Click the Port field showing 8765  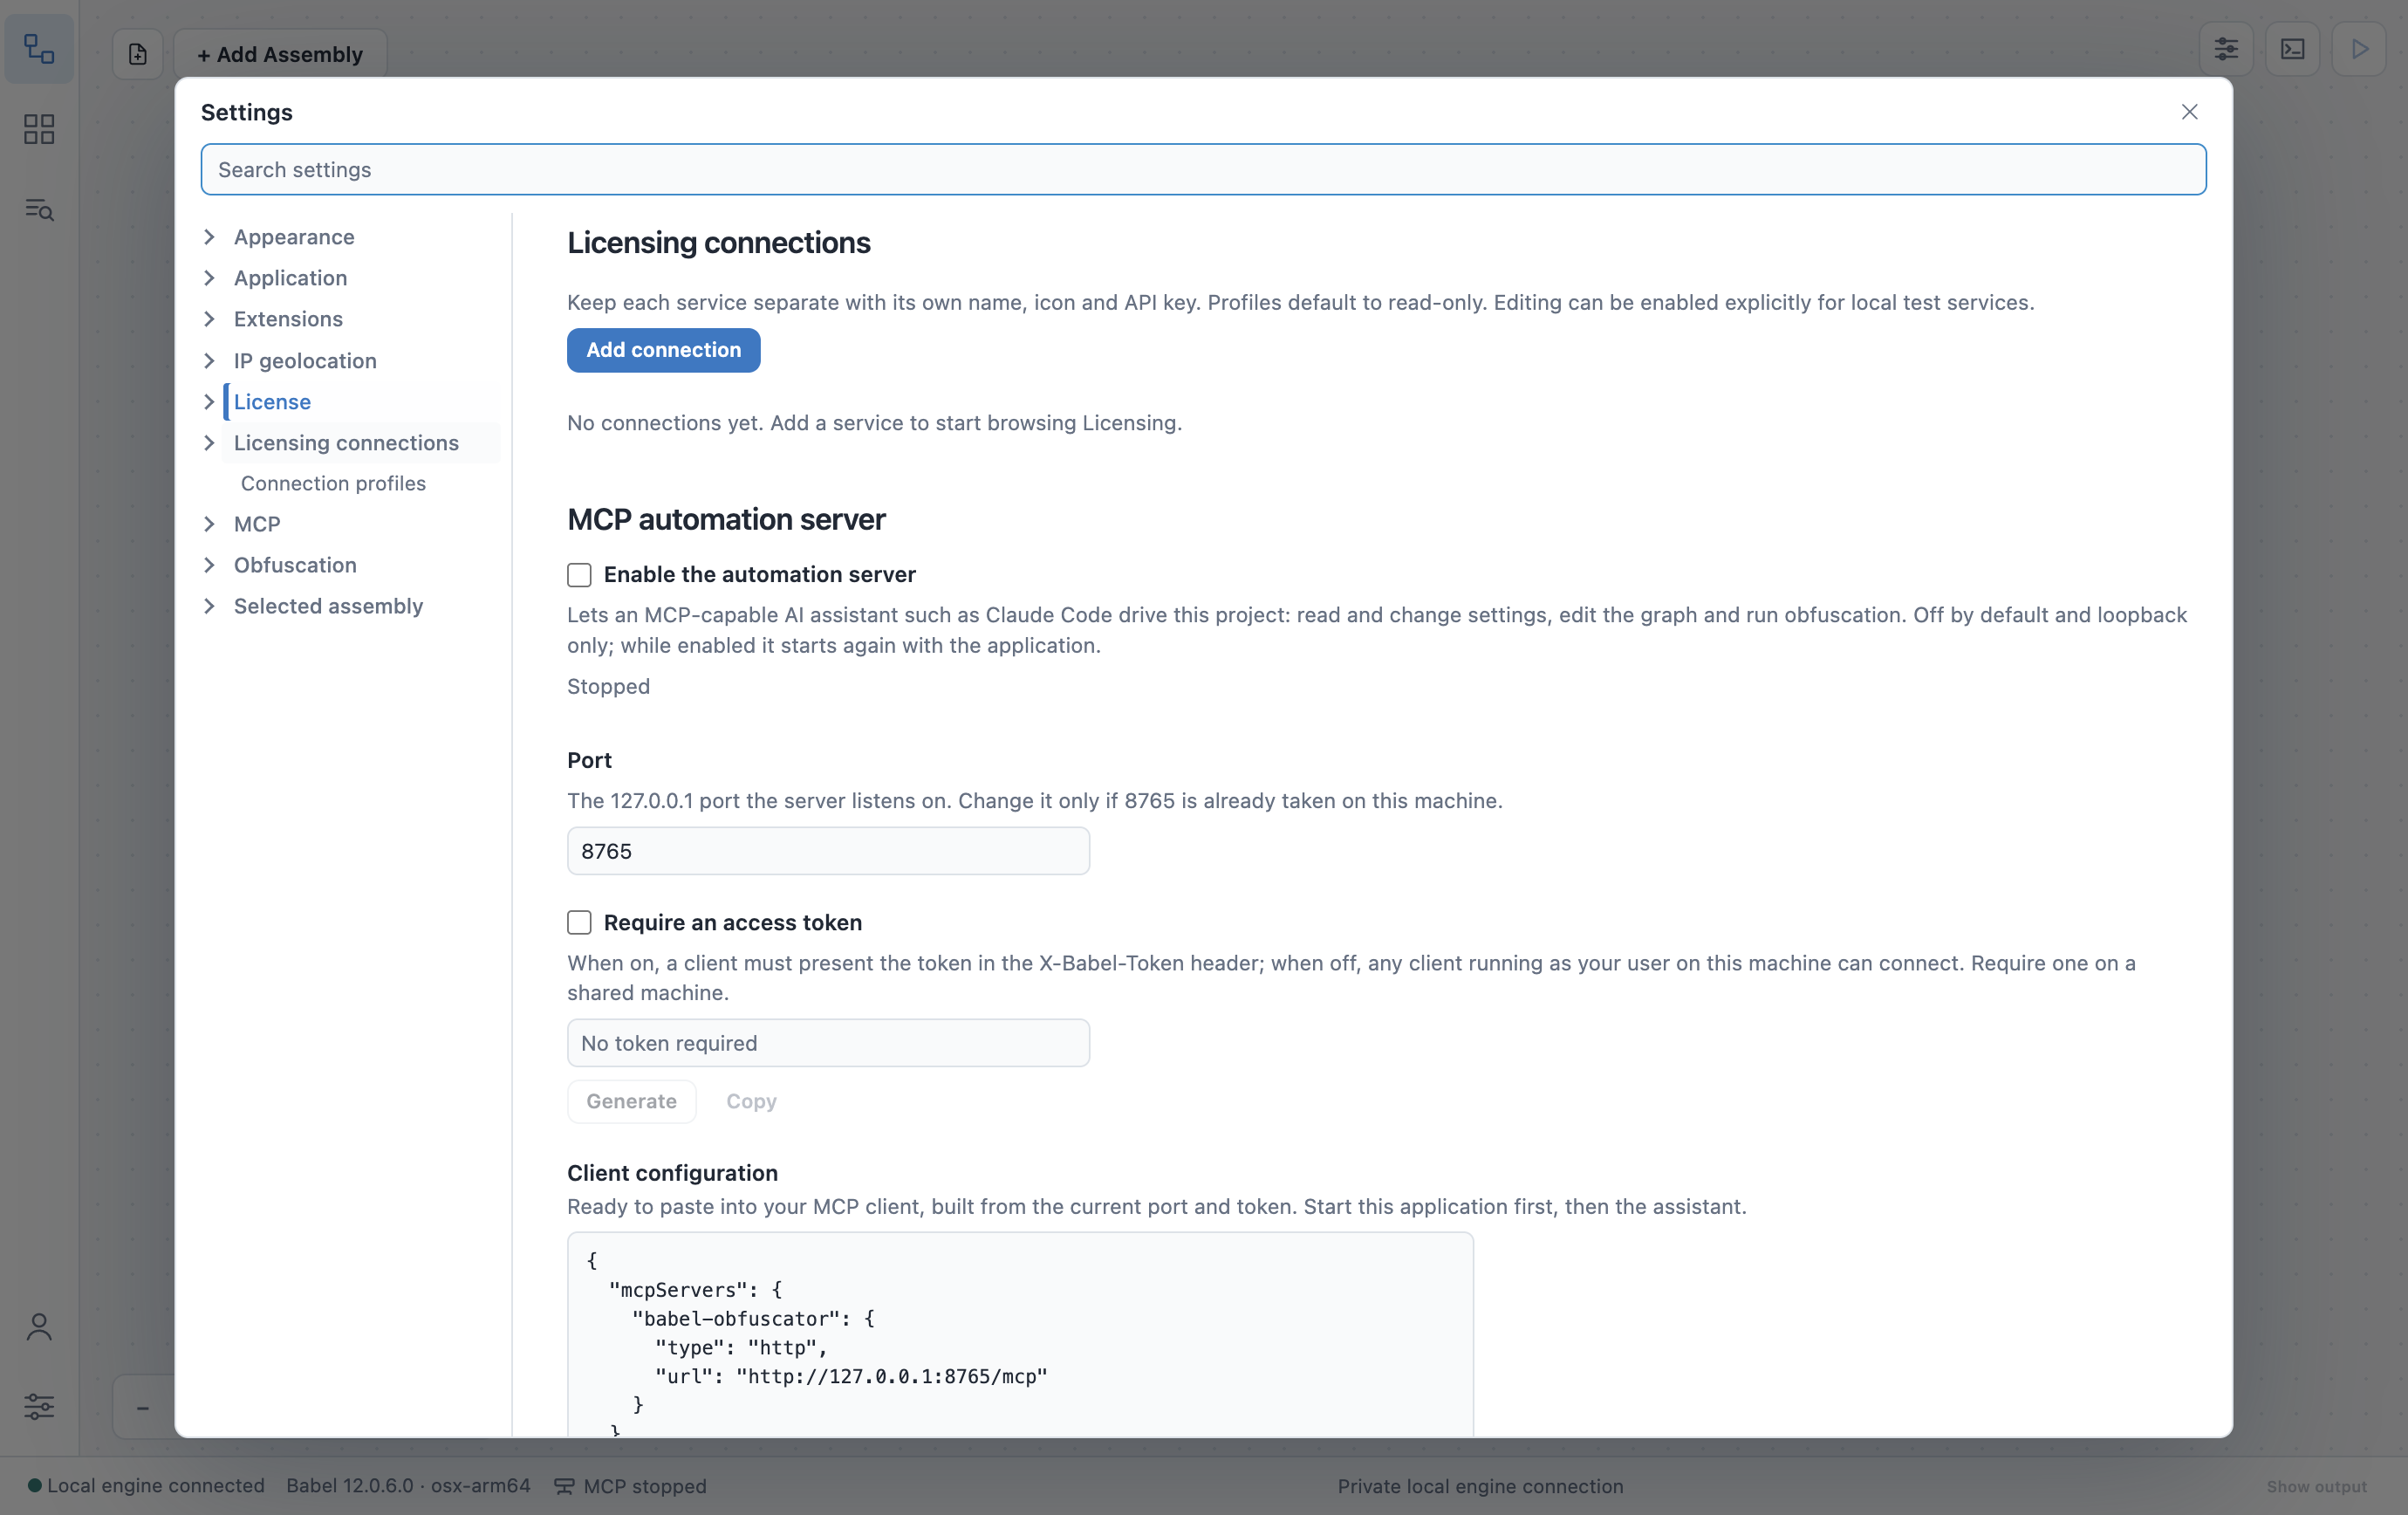click(828, 851)
